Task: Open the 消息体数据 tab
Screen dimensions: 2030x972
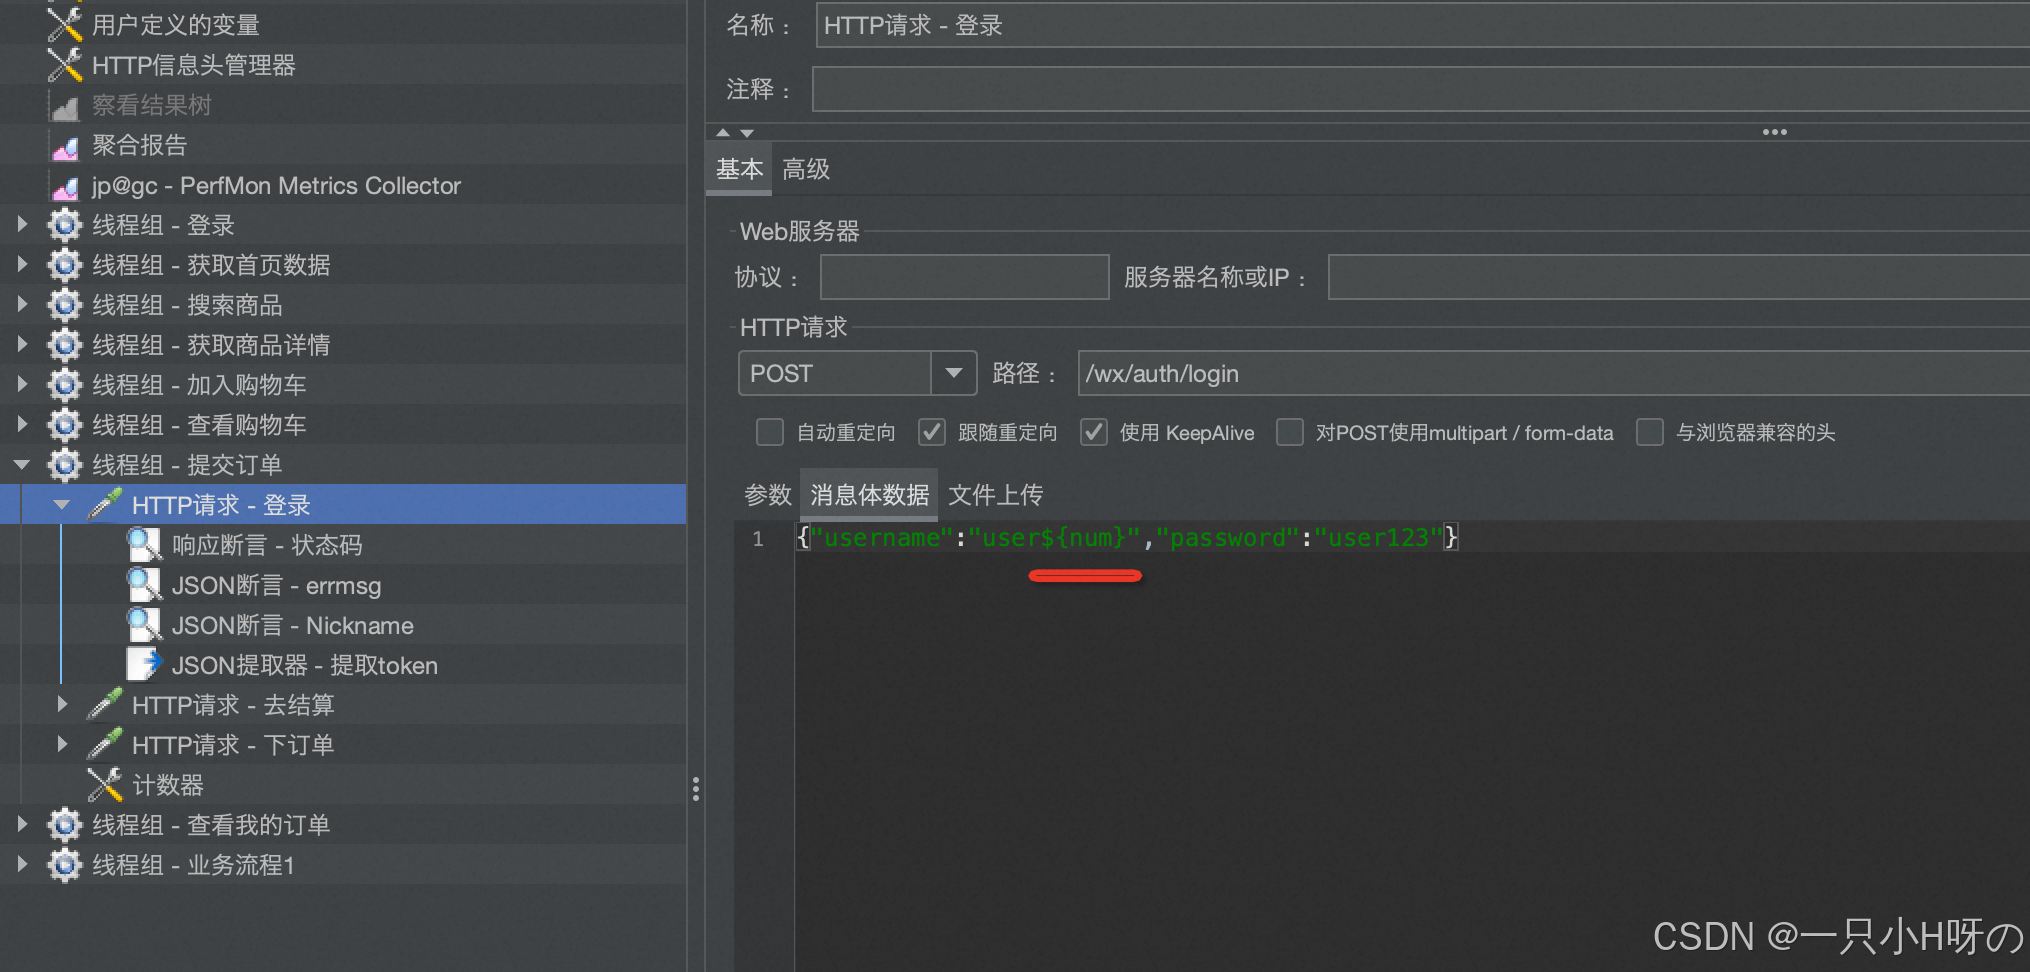Action: [870, 494]
